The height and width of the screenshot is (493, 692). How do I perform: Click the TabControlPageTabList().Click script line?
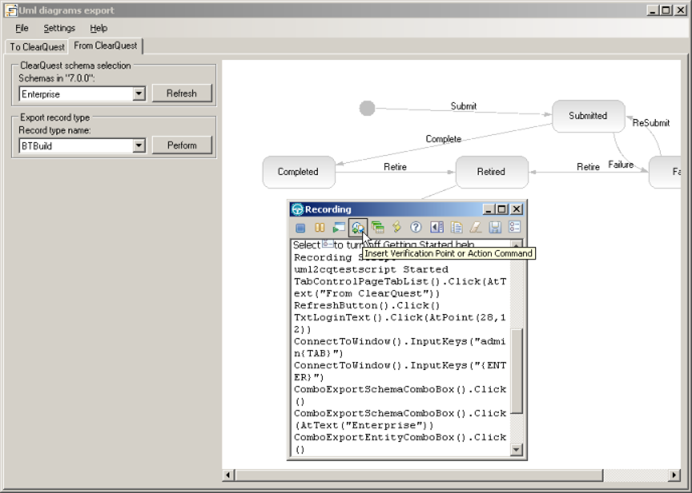[400, 287]
